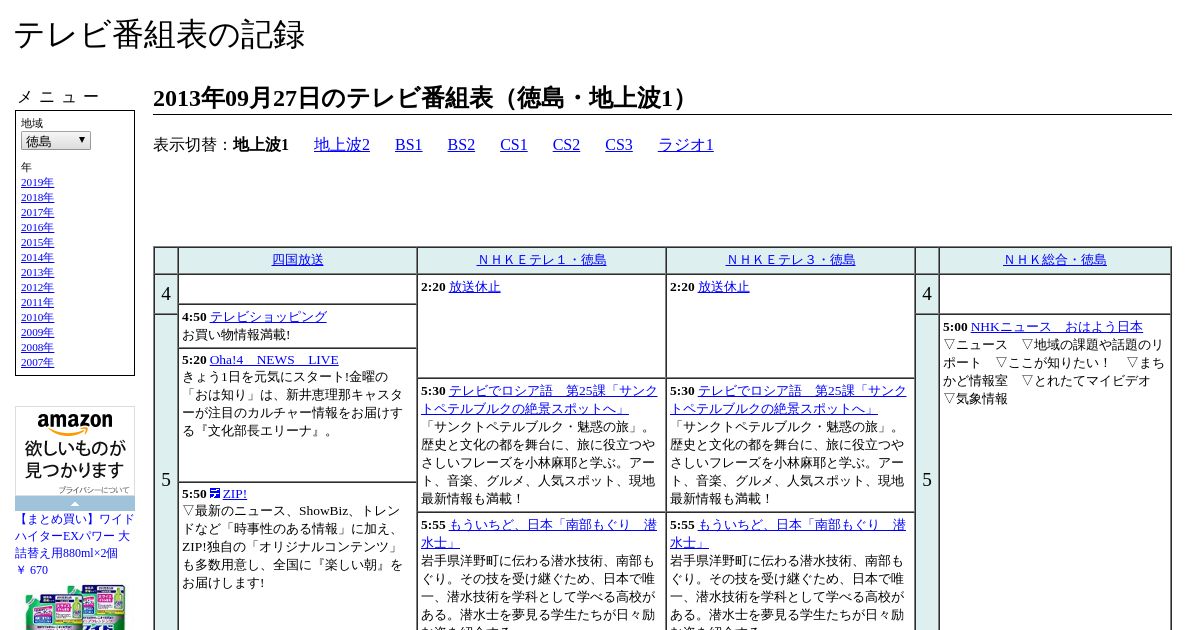Open NHKニュース おはよう日本 program link
Viewport: 1200px width, 630px height.
1057,327
